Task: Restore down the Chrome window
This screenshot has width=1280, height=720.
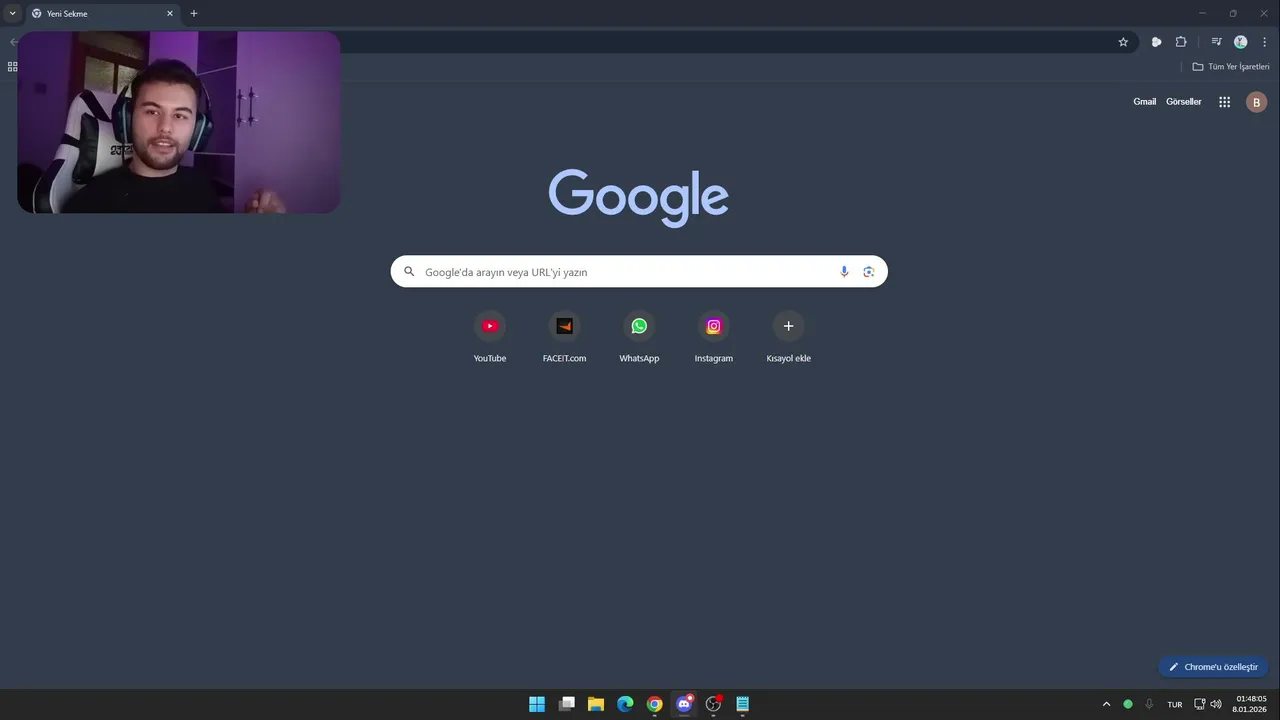Action: pyautogui.click(x=1233, y=13)
